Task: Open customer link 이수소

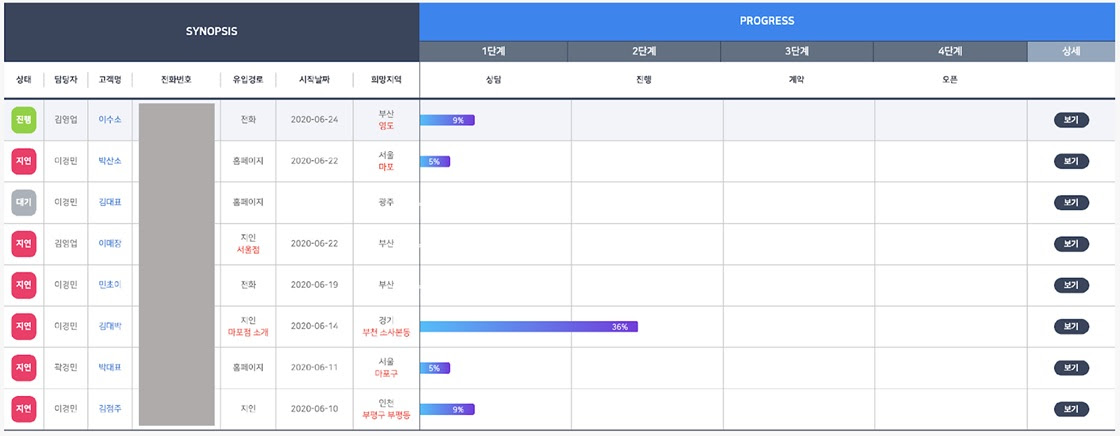Action: click(x=110, y=120)
